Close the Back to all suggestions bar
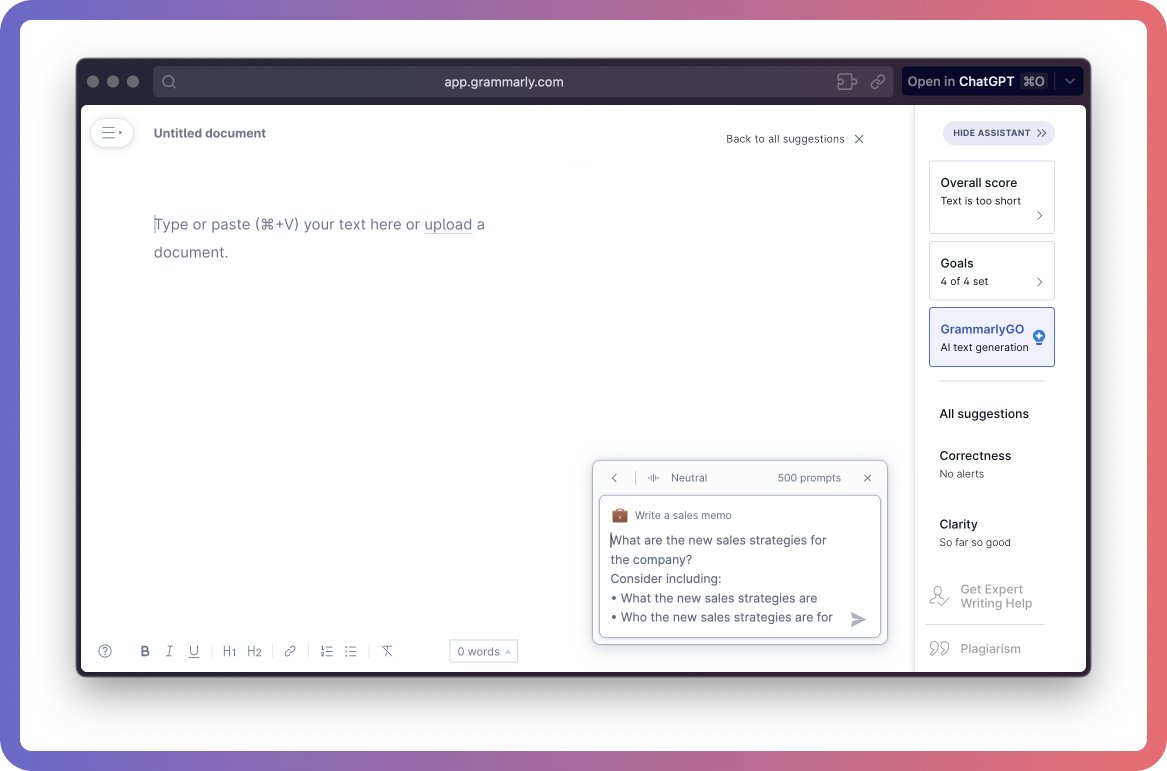The width and height of the screenshot is (1167, 771). point(859,139)
